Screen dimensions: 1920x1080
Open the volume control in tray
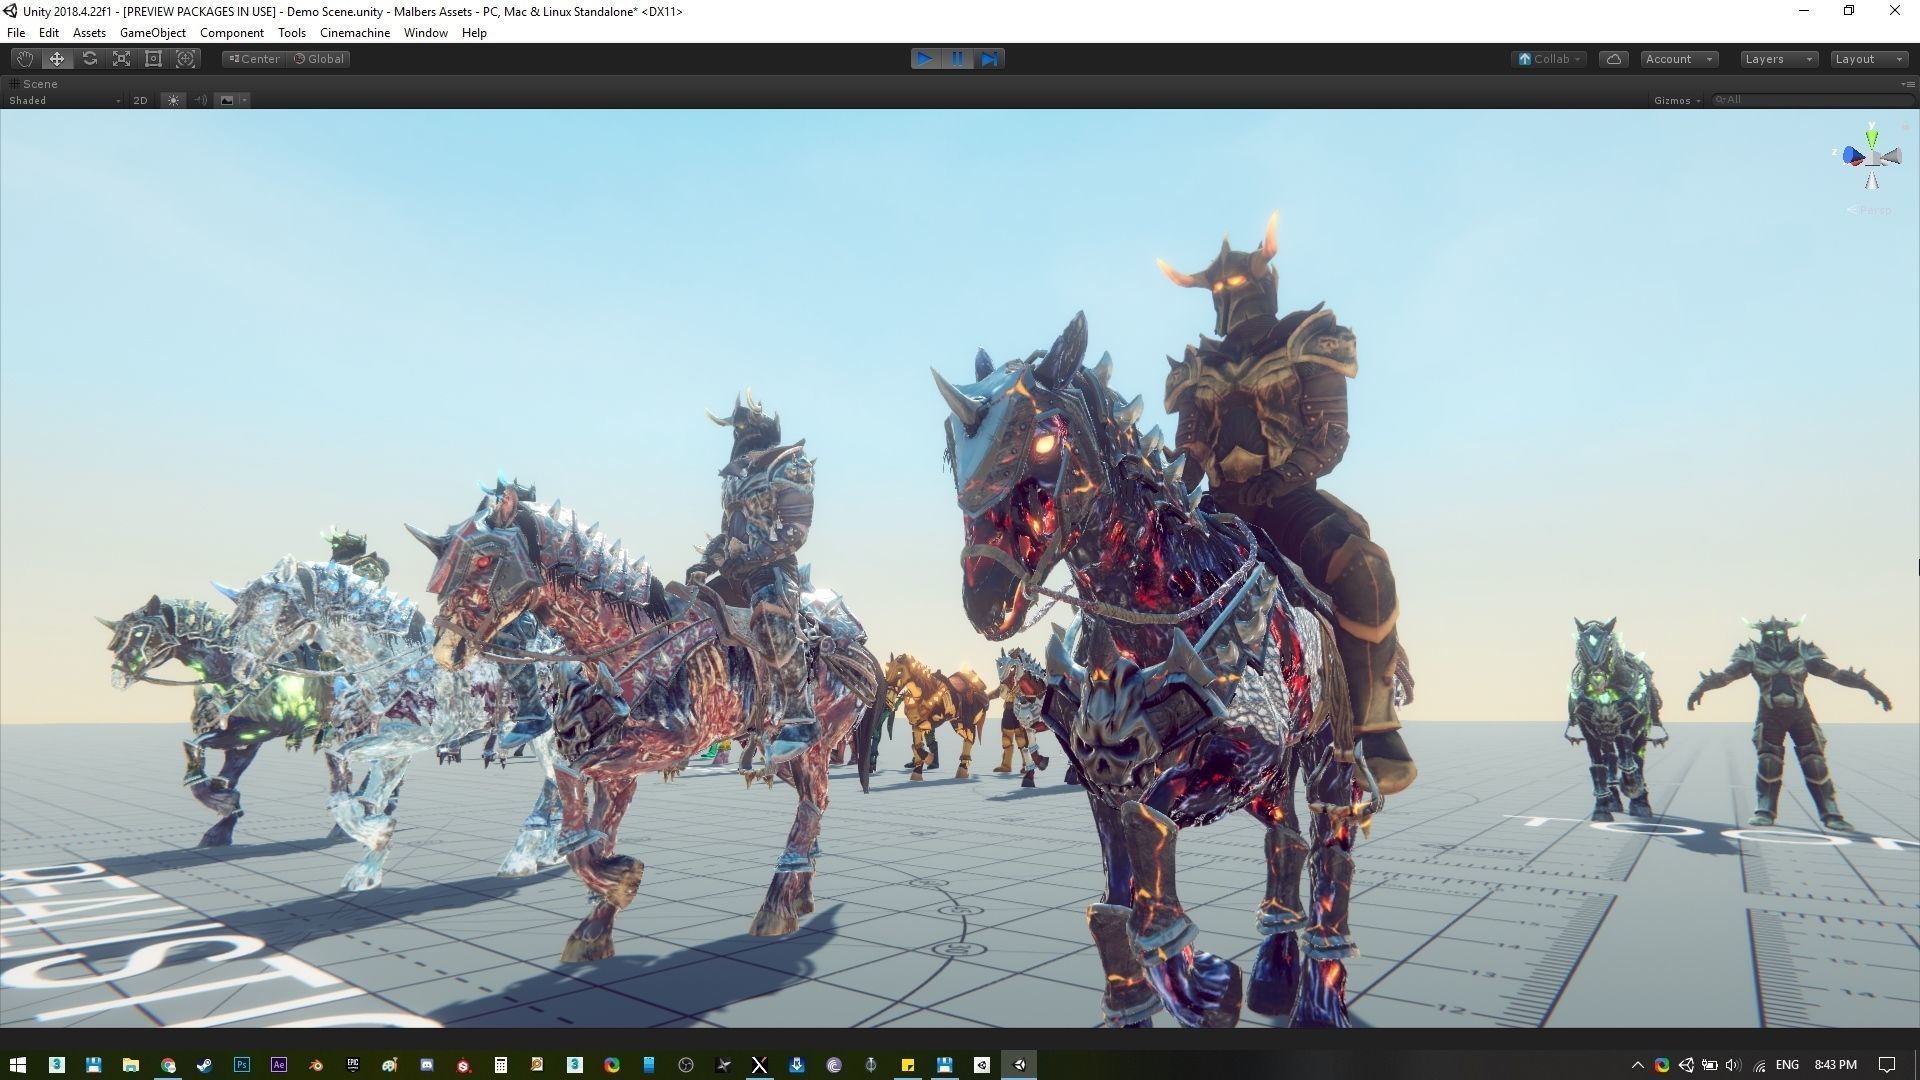[1733, 1065]
